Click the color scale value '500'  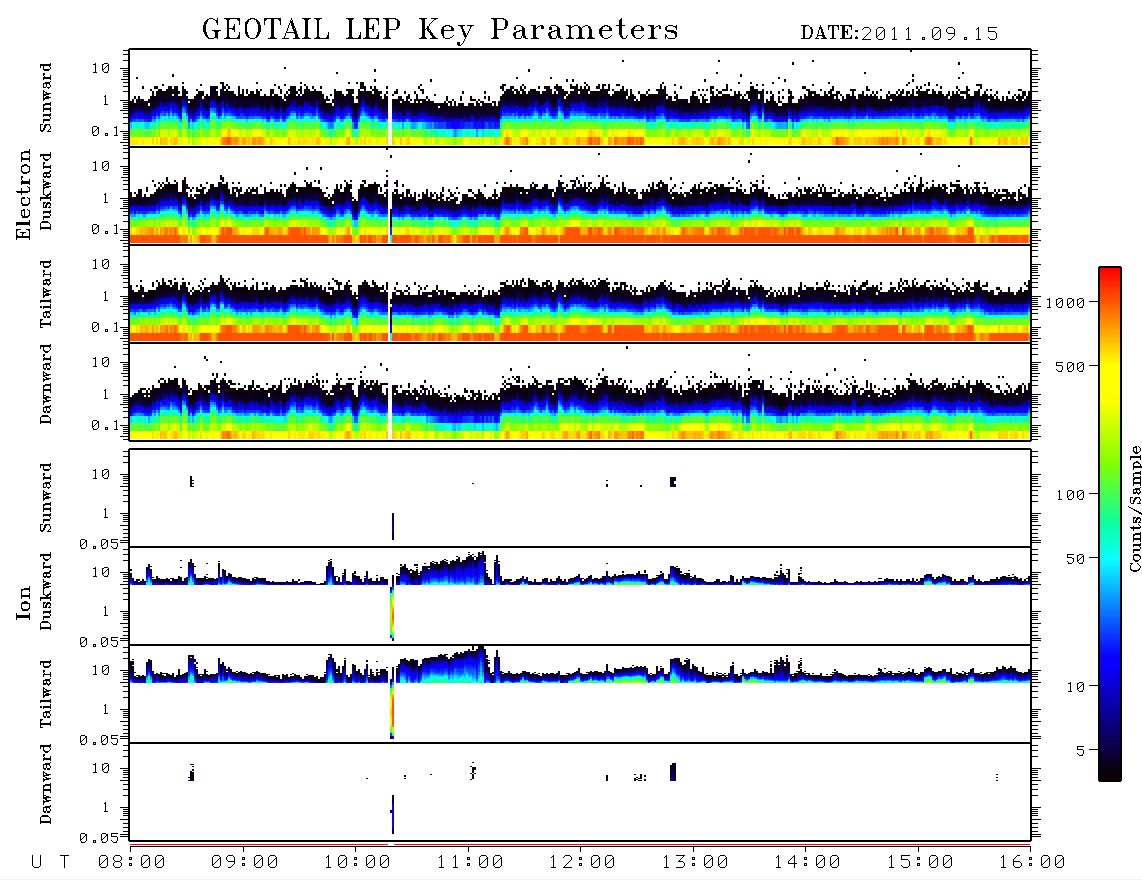pos(1070,366)
